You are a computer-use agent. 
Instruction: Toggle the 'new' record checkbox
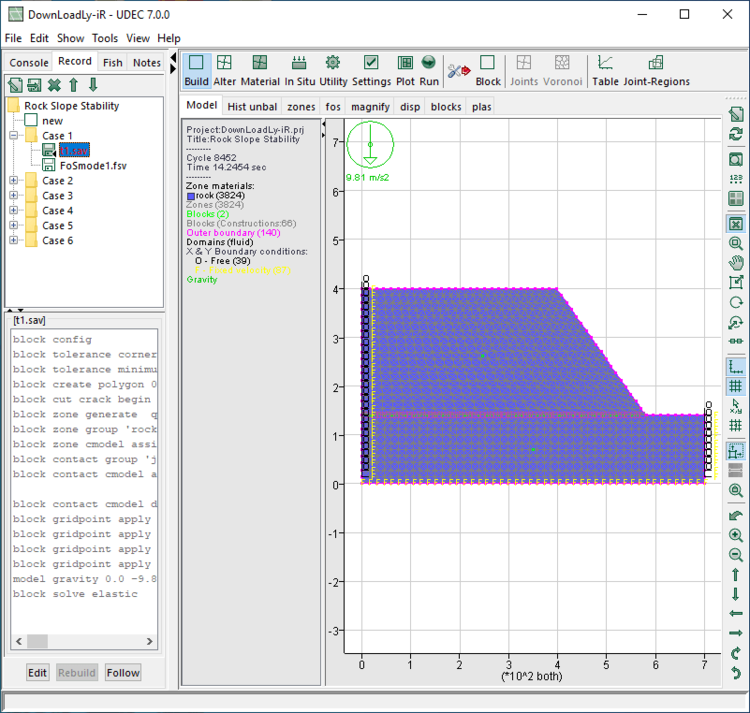pyautogui.click(x=31, y=121)
